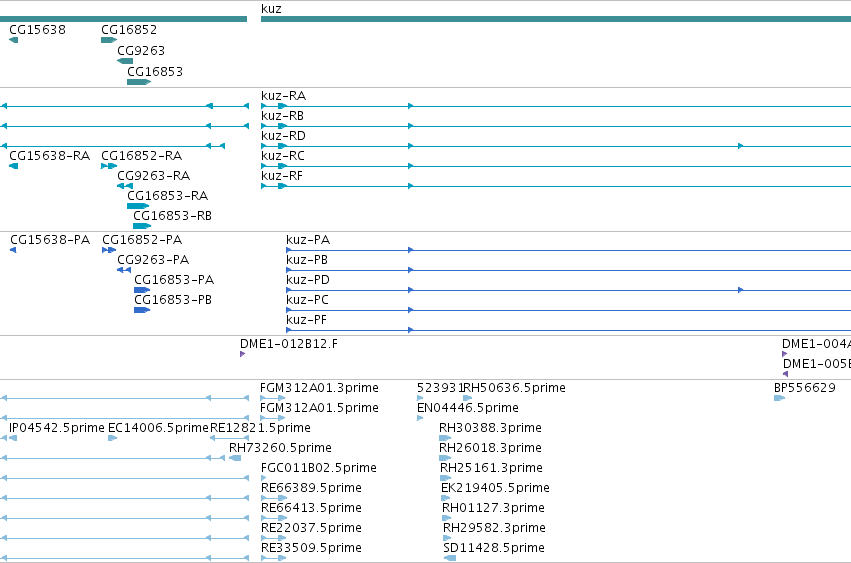Click the RE33509.5prime EST label
Screen dimensions: 851x563
click(311, 548)
